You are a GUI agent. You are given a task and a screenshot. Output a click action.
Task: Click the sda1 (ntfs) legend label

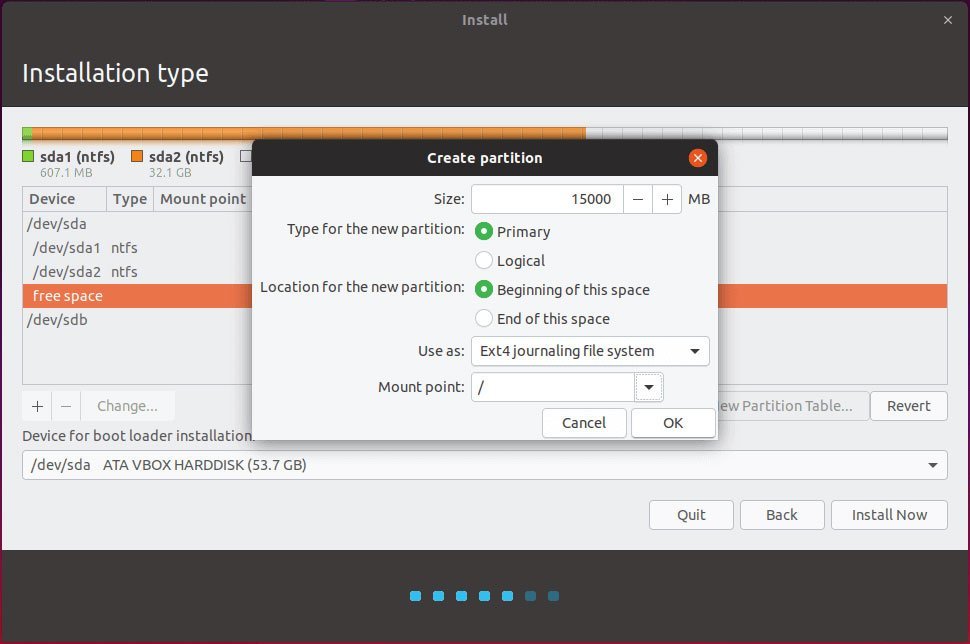[77, 157]
